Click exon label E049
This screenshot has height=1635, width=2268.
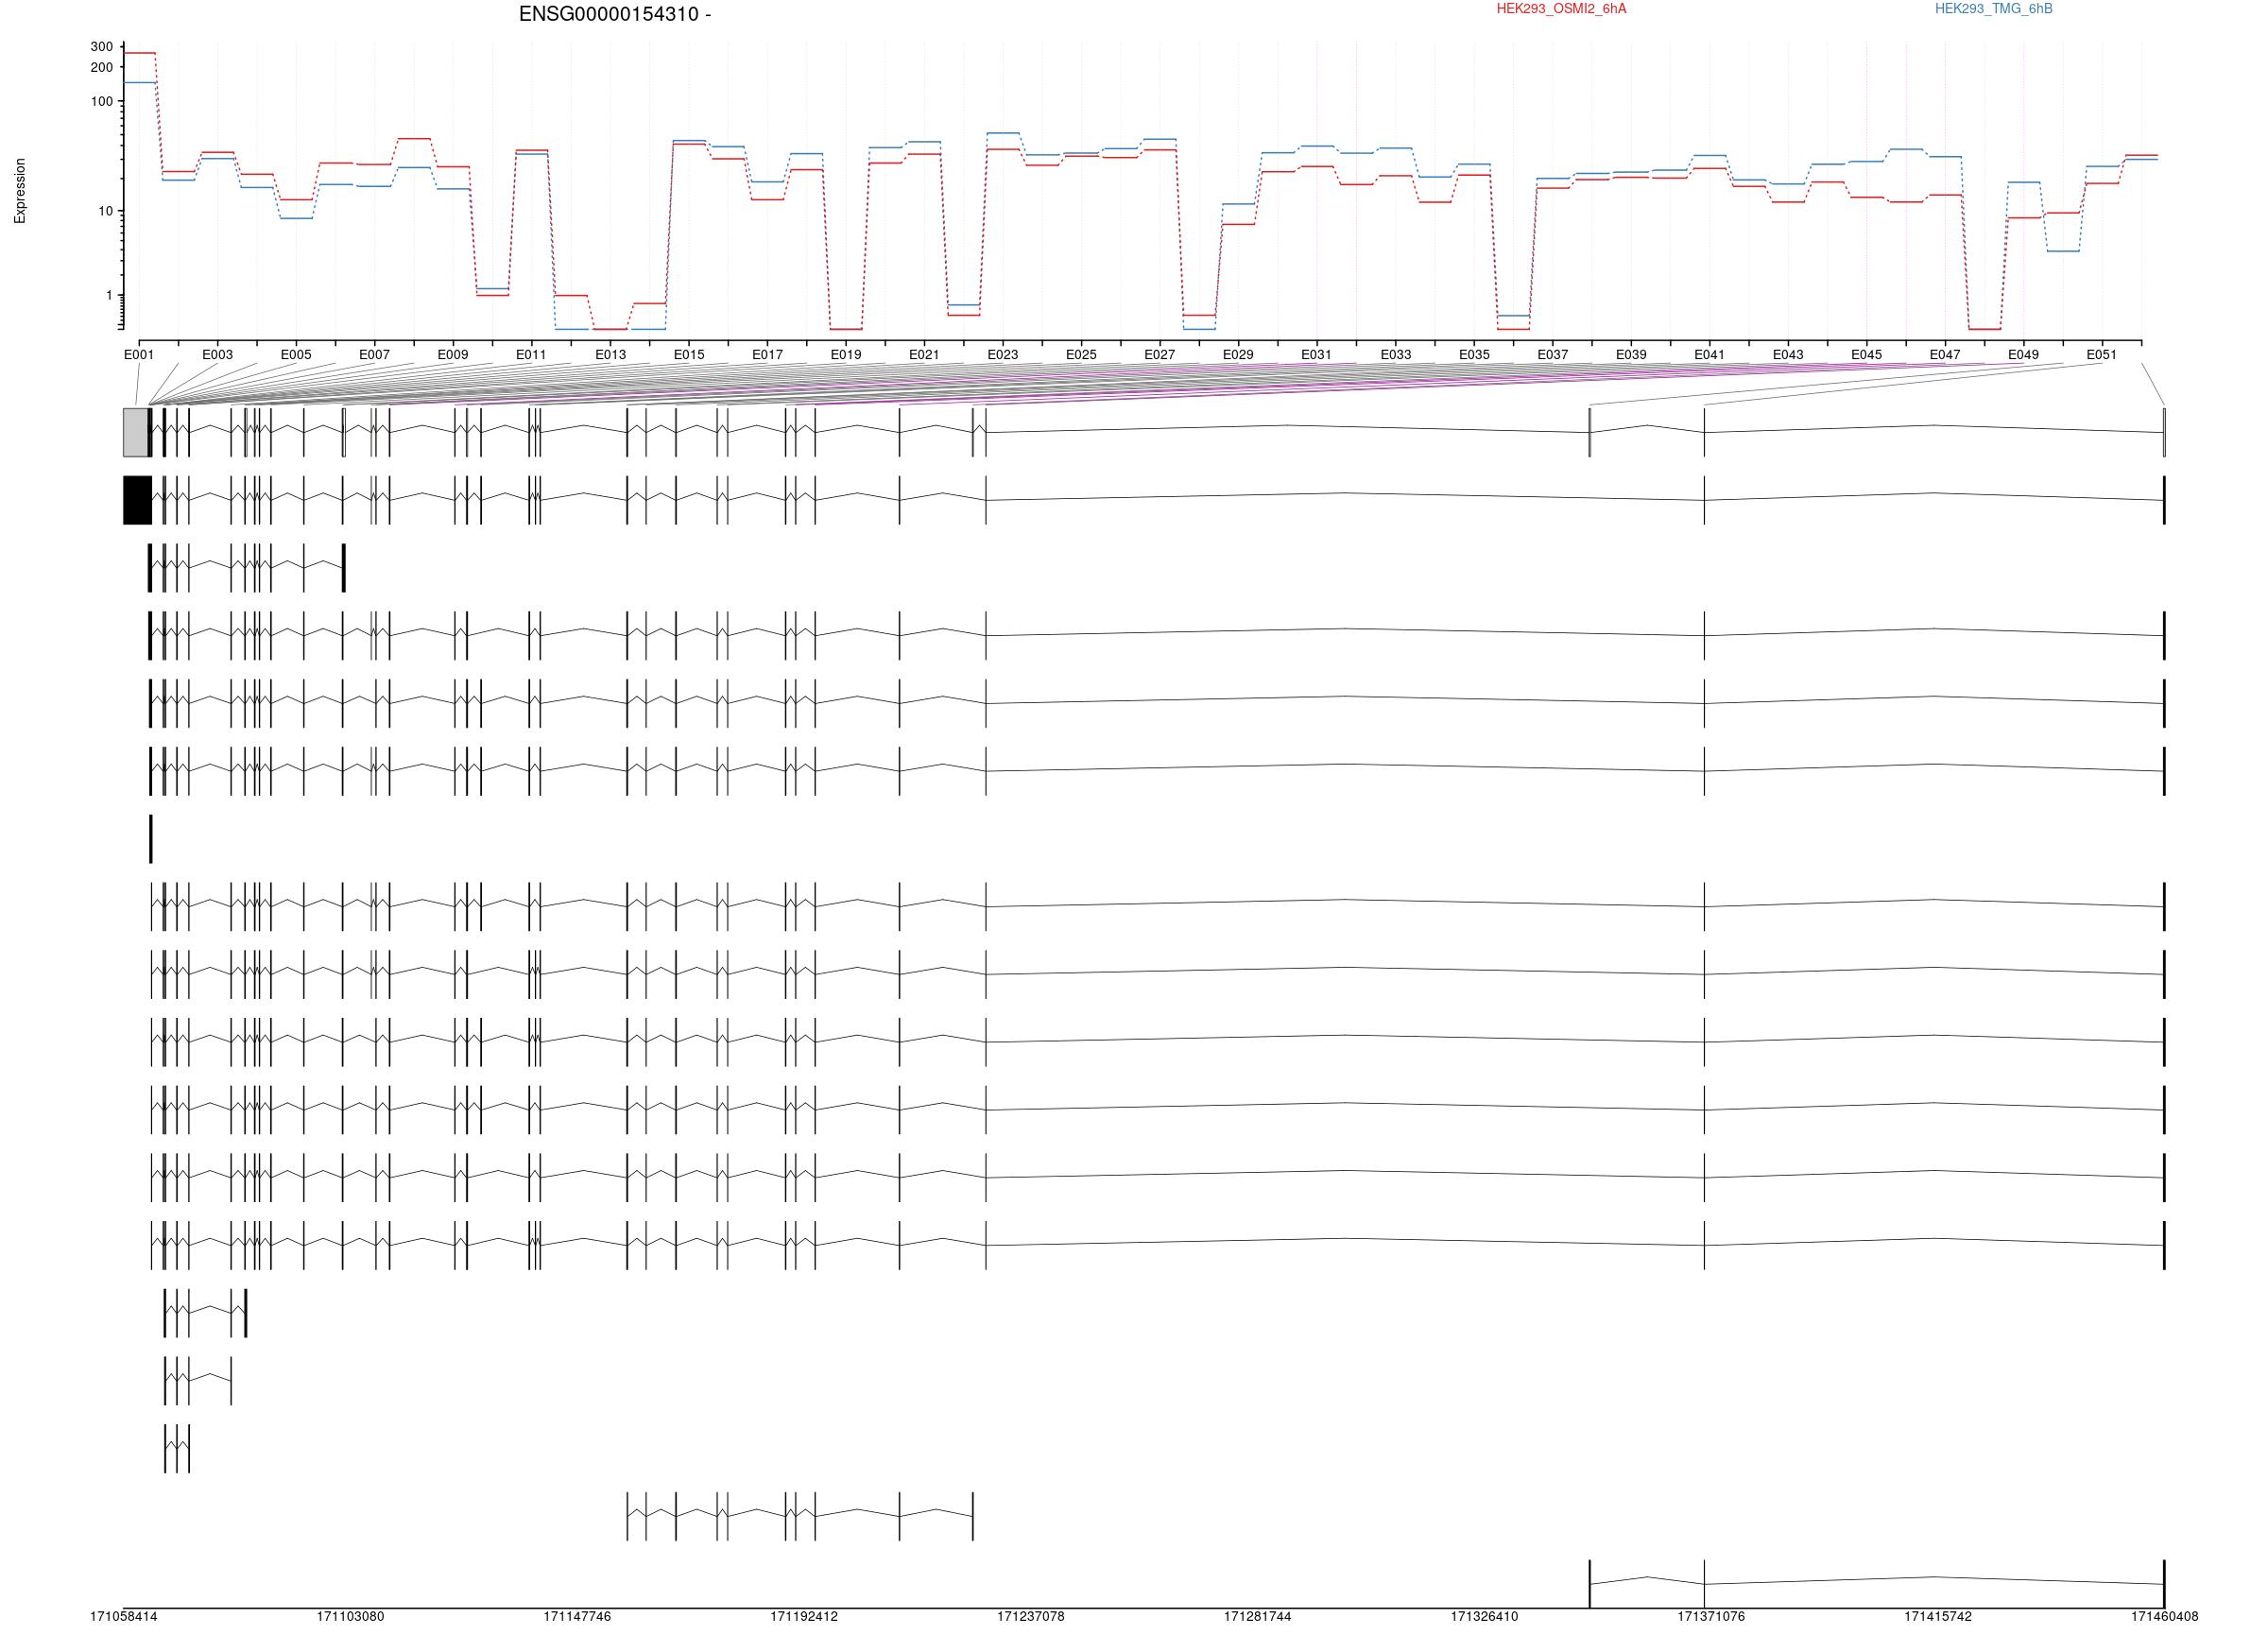point(2023,355)
